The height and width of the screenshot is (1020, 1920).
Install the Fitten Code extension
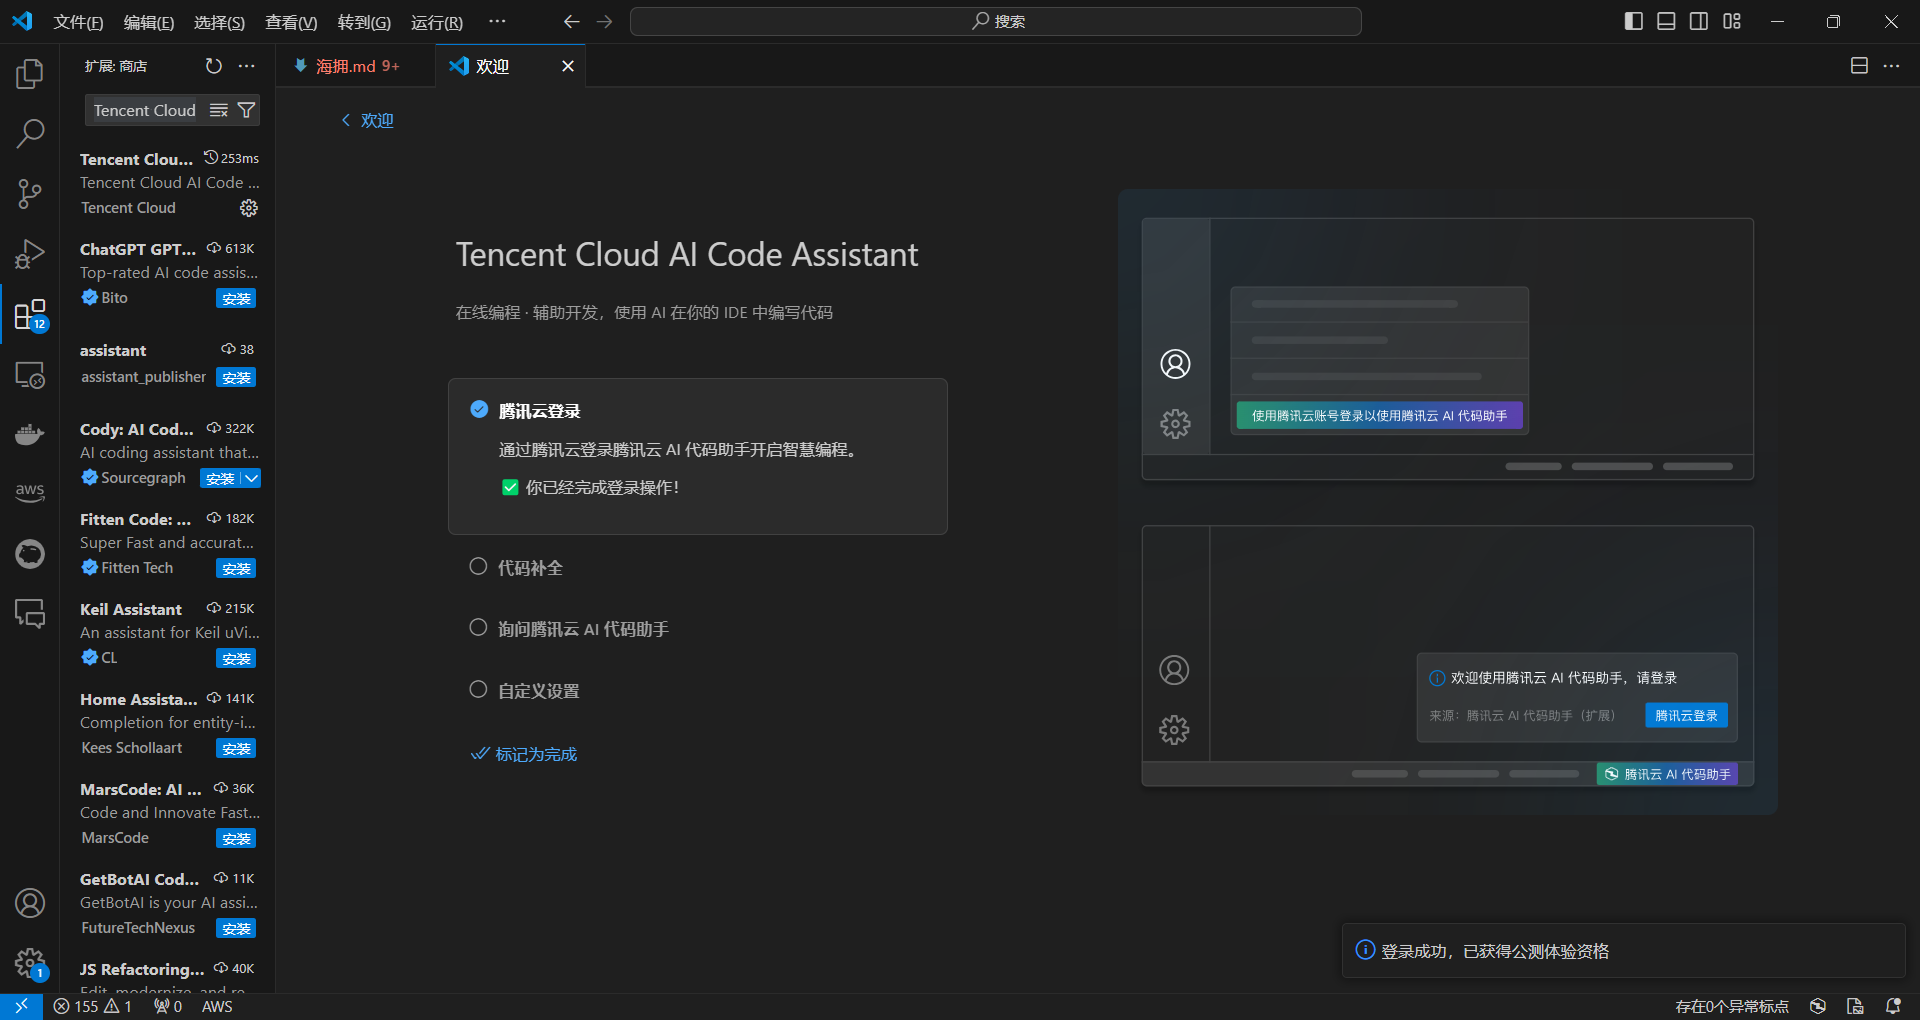236,568
